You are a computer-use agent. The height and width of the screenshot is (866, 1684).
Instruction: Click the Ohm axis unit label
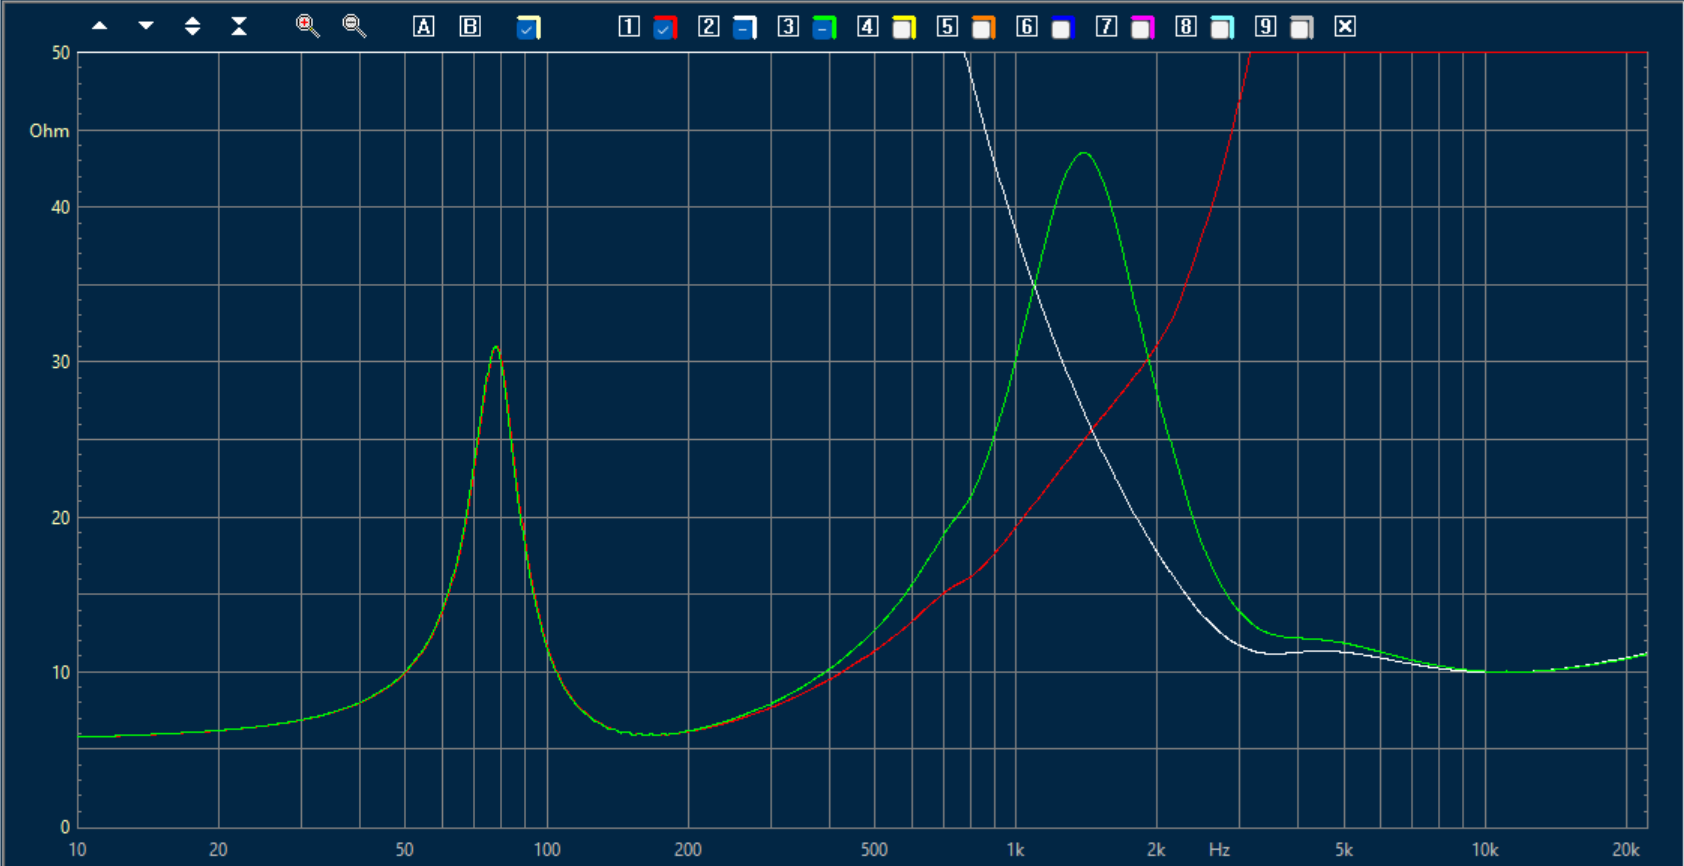coord(49,131)
